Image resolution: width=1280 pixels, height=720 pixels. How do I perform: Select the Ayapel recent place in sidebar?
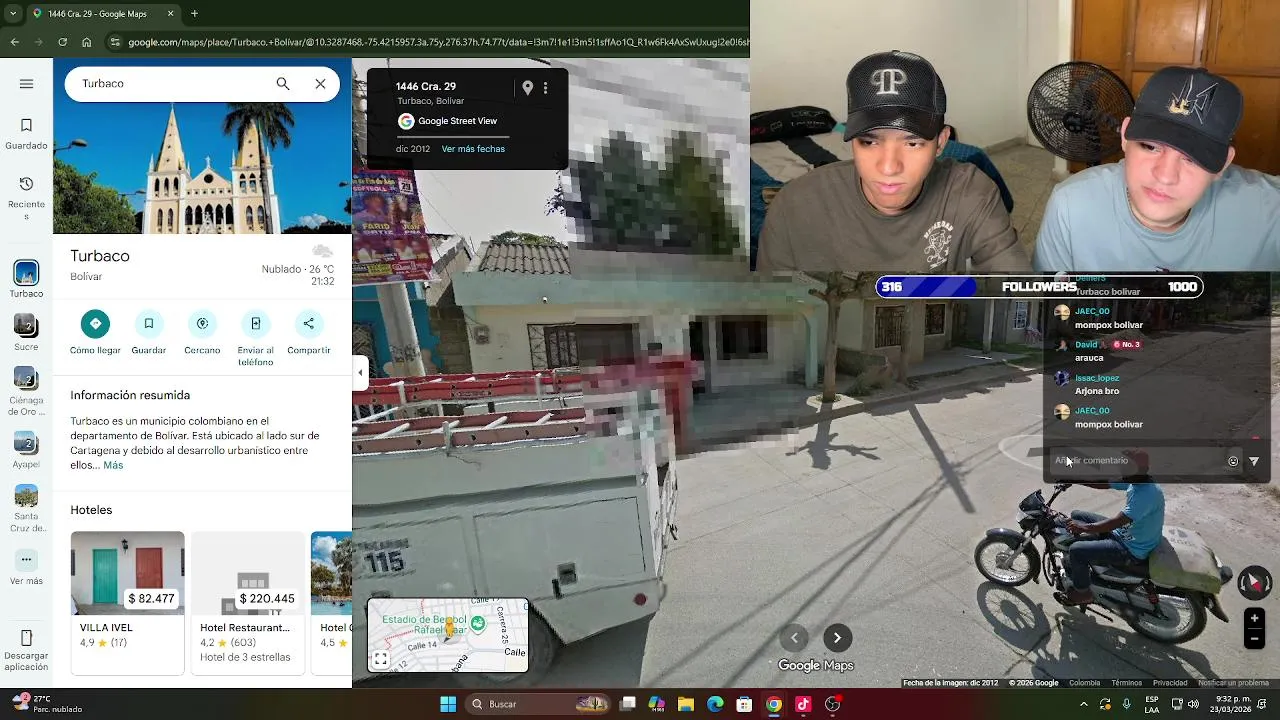[x=26, y=443]
